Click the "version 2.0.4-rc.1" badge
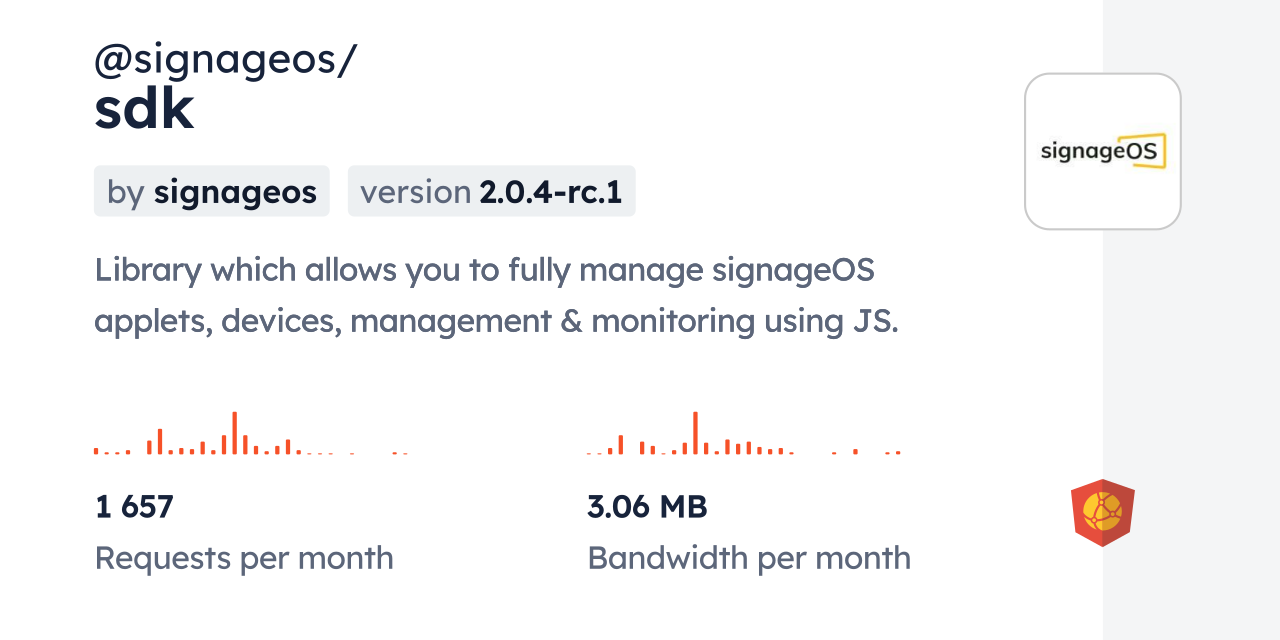The width and height of the screenshot is (1280, 640). click(x=491, y=191)
